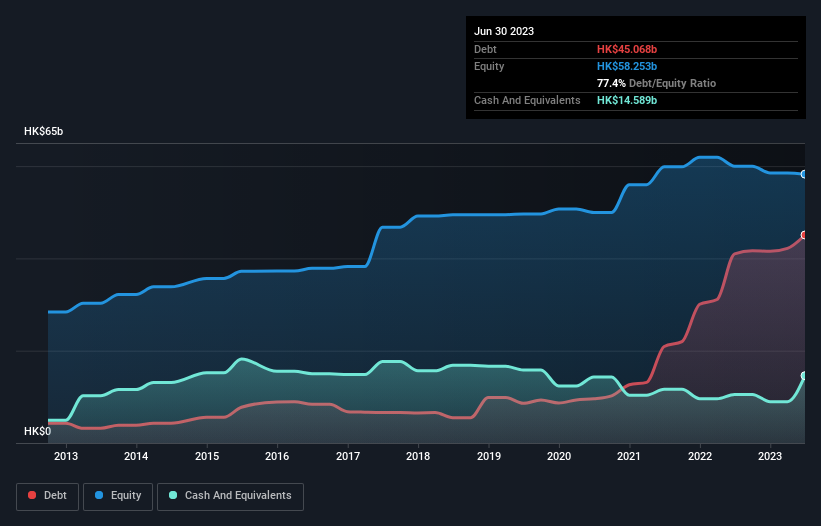
Task: Click the 2015 x-axis label
Action: click(x=207, y=456)
